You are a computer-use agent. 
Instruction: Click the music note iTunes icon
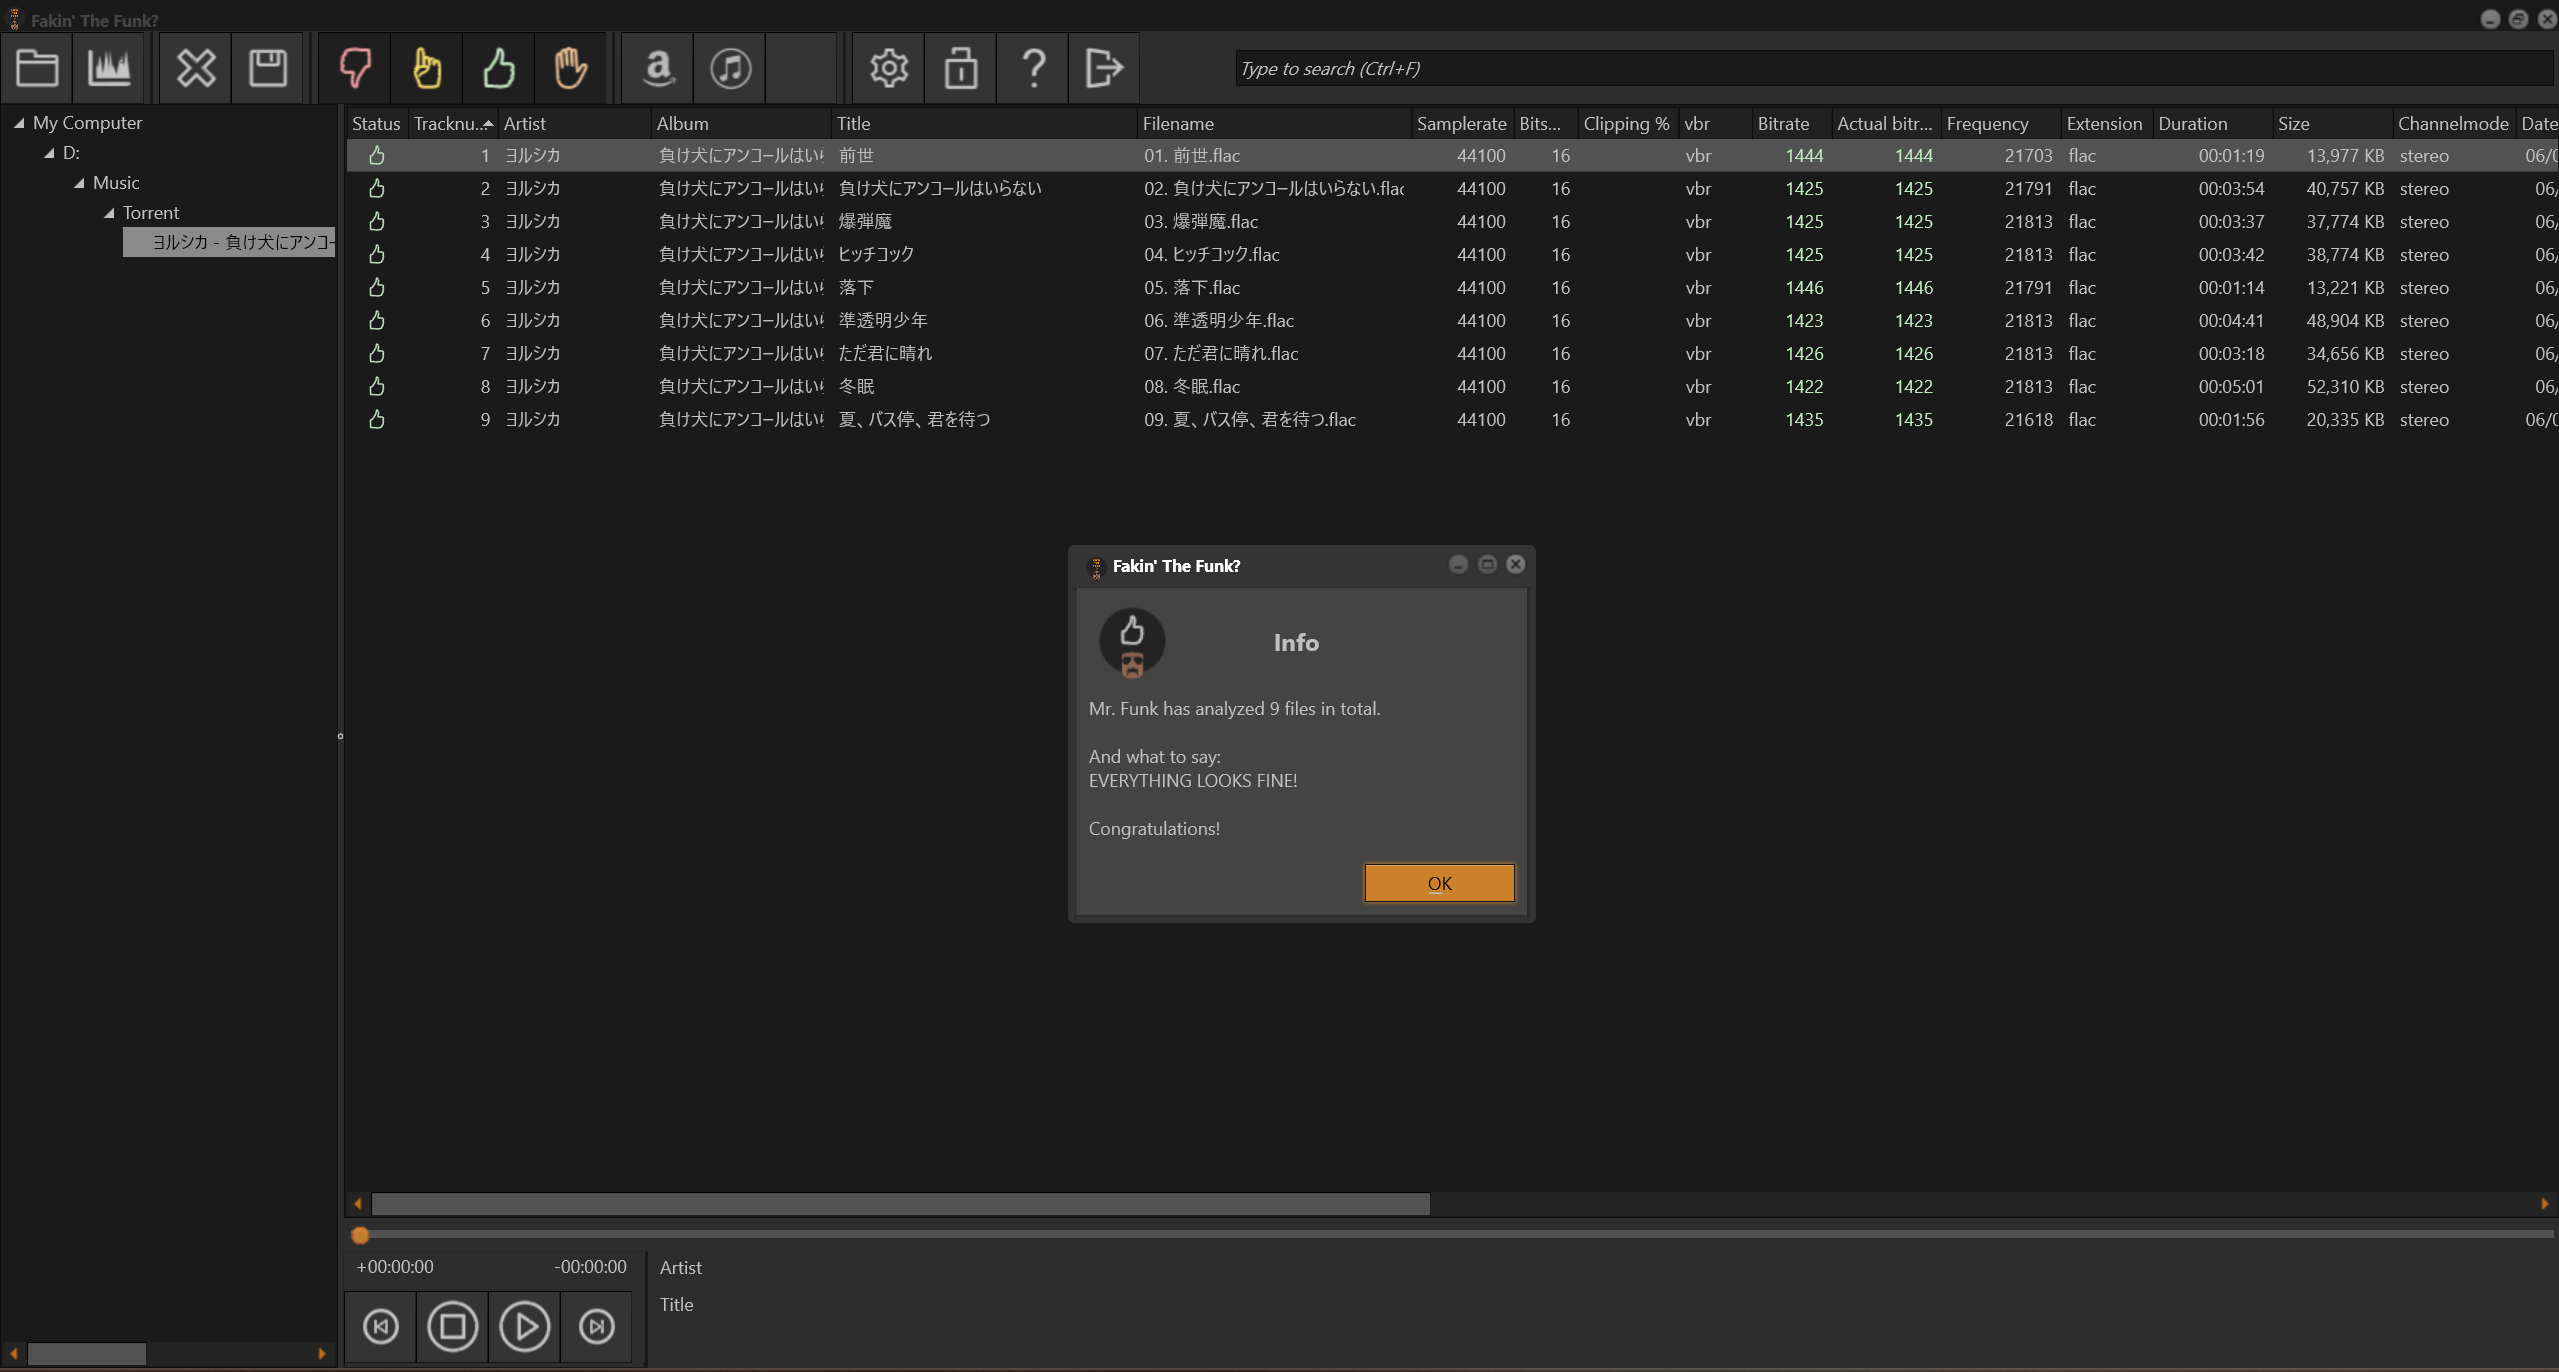[730, 68]
